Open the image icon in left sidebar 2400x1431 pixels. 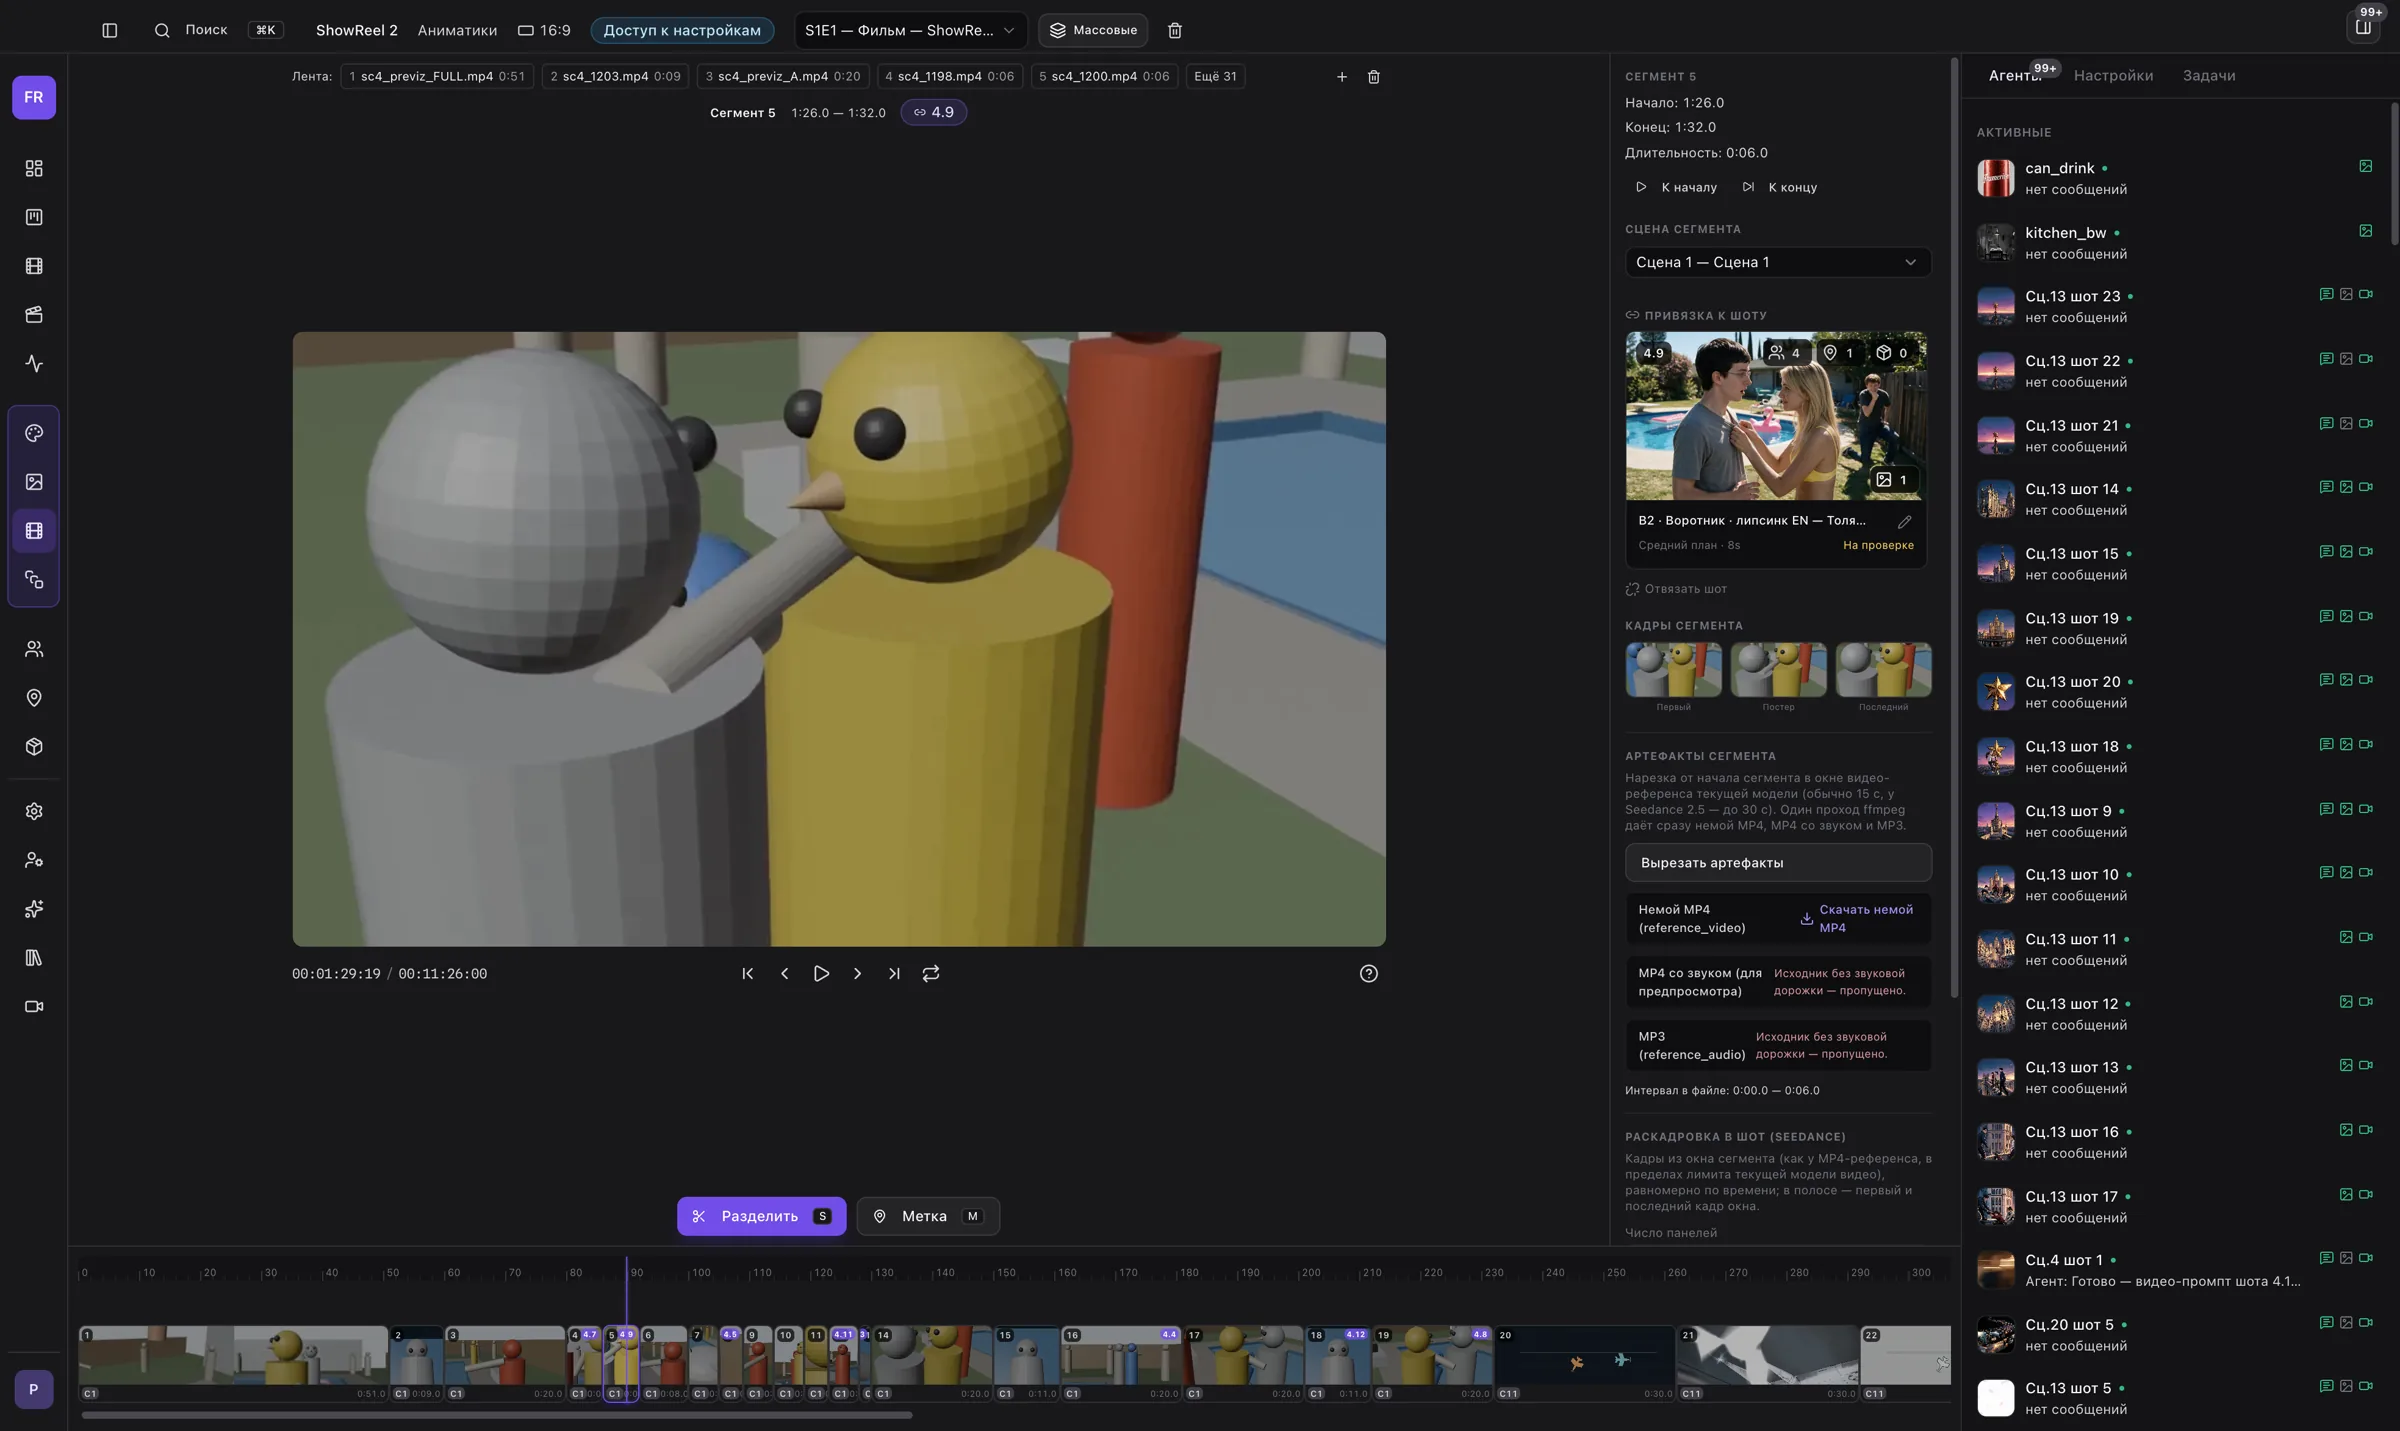(34, 482)
